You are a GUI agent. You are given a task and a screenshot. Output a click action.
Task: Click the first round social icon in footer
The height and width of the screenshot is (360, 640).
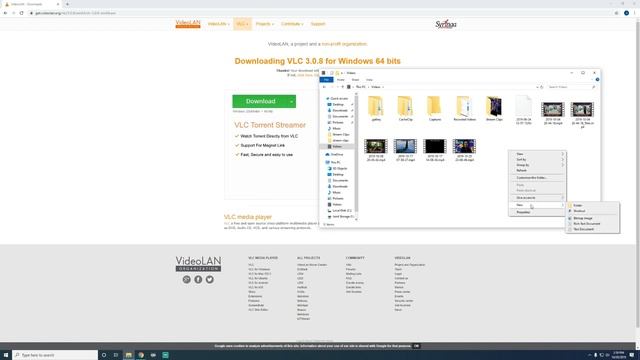[x=187, y=280]
